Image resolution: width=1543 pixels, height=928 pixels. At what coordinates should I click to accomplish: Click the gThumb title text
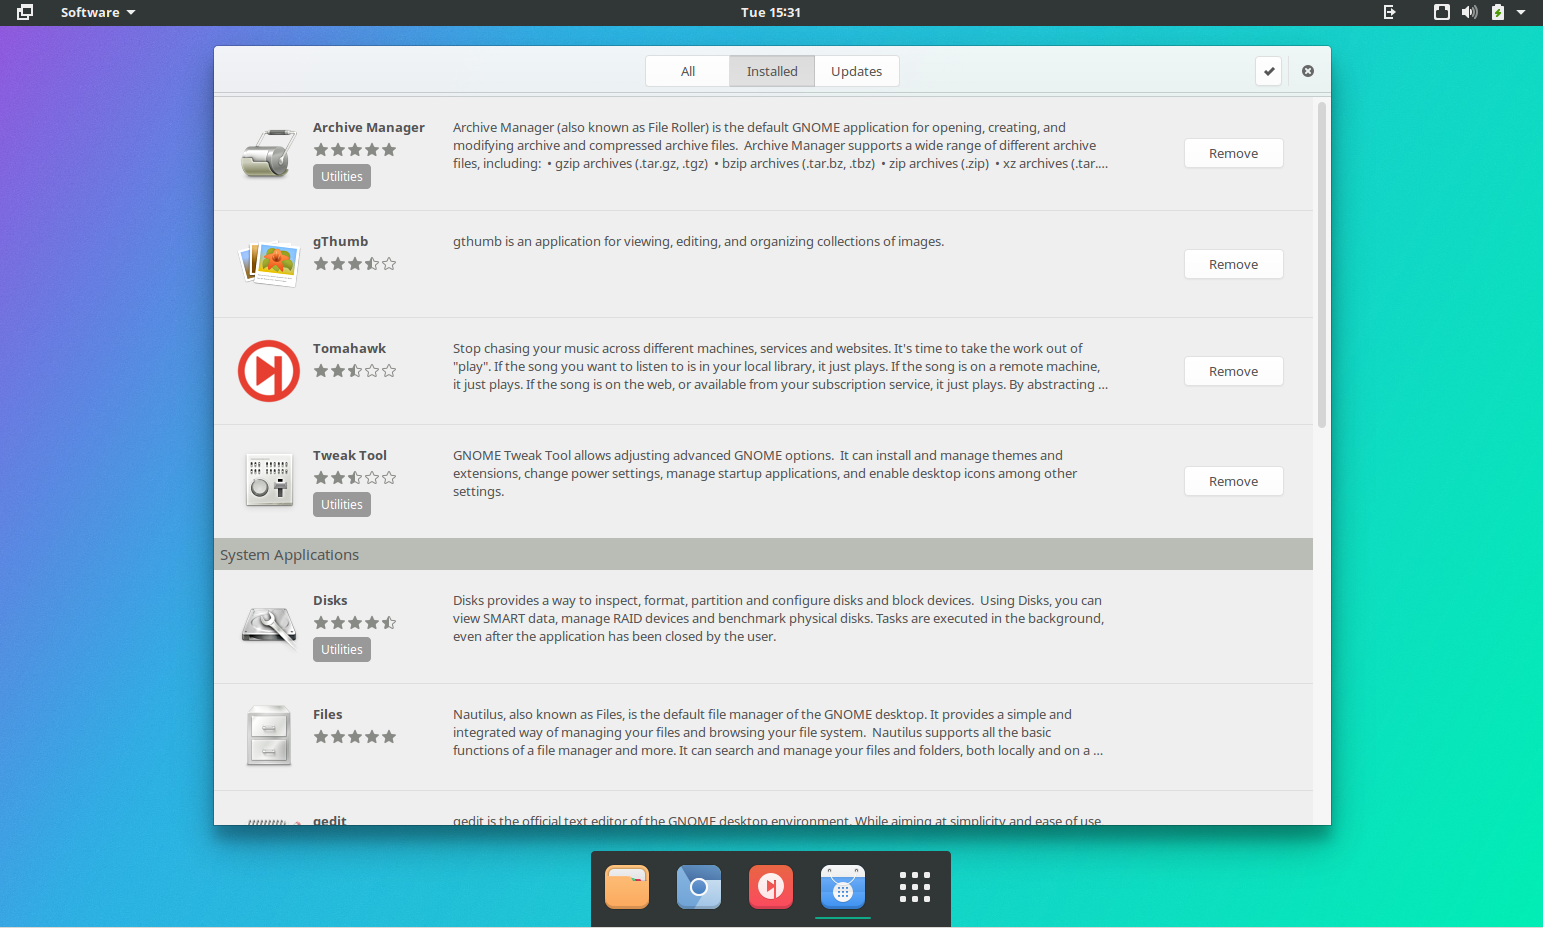(x=341, y=241)
